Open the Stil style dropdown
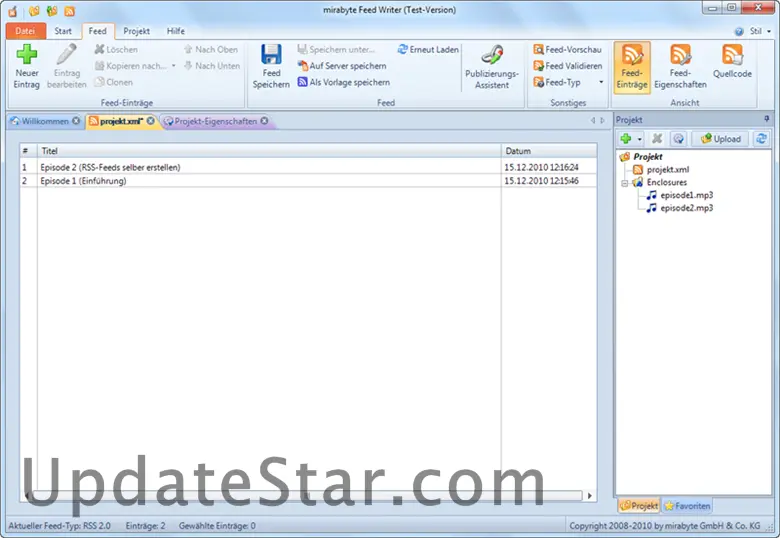The image size is (780, 538). coord(761,31)
